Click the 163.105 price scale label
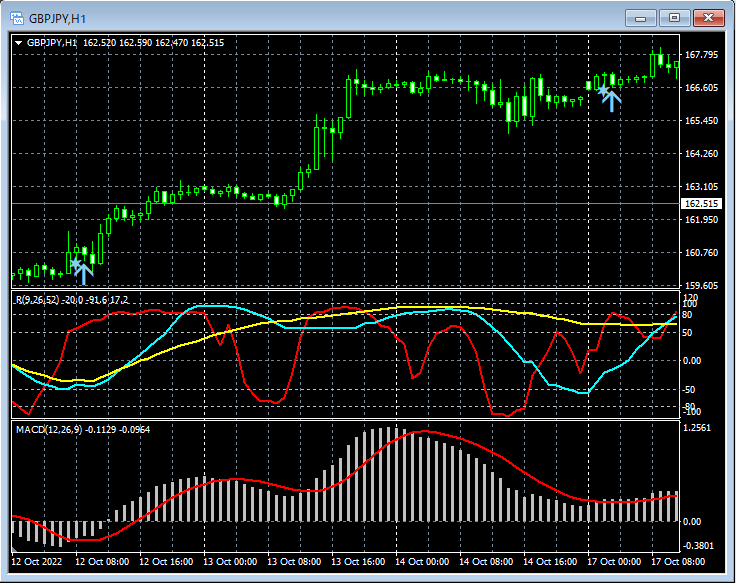The image size is (737, 583). point(701,187)
